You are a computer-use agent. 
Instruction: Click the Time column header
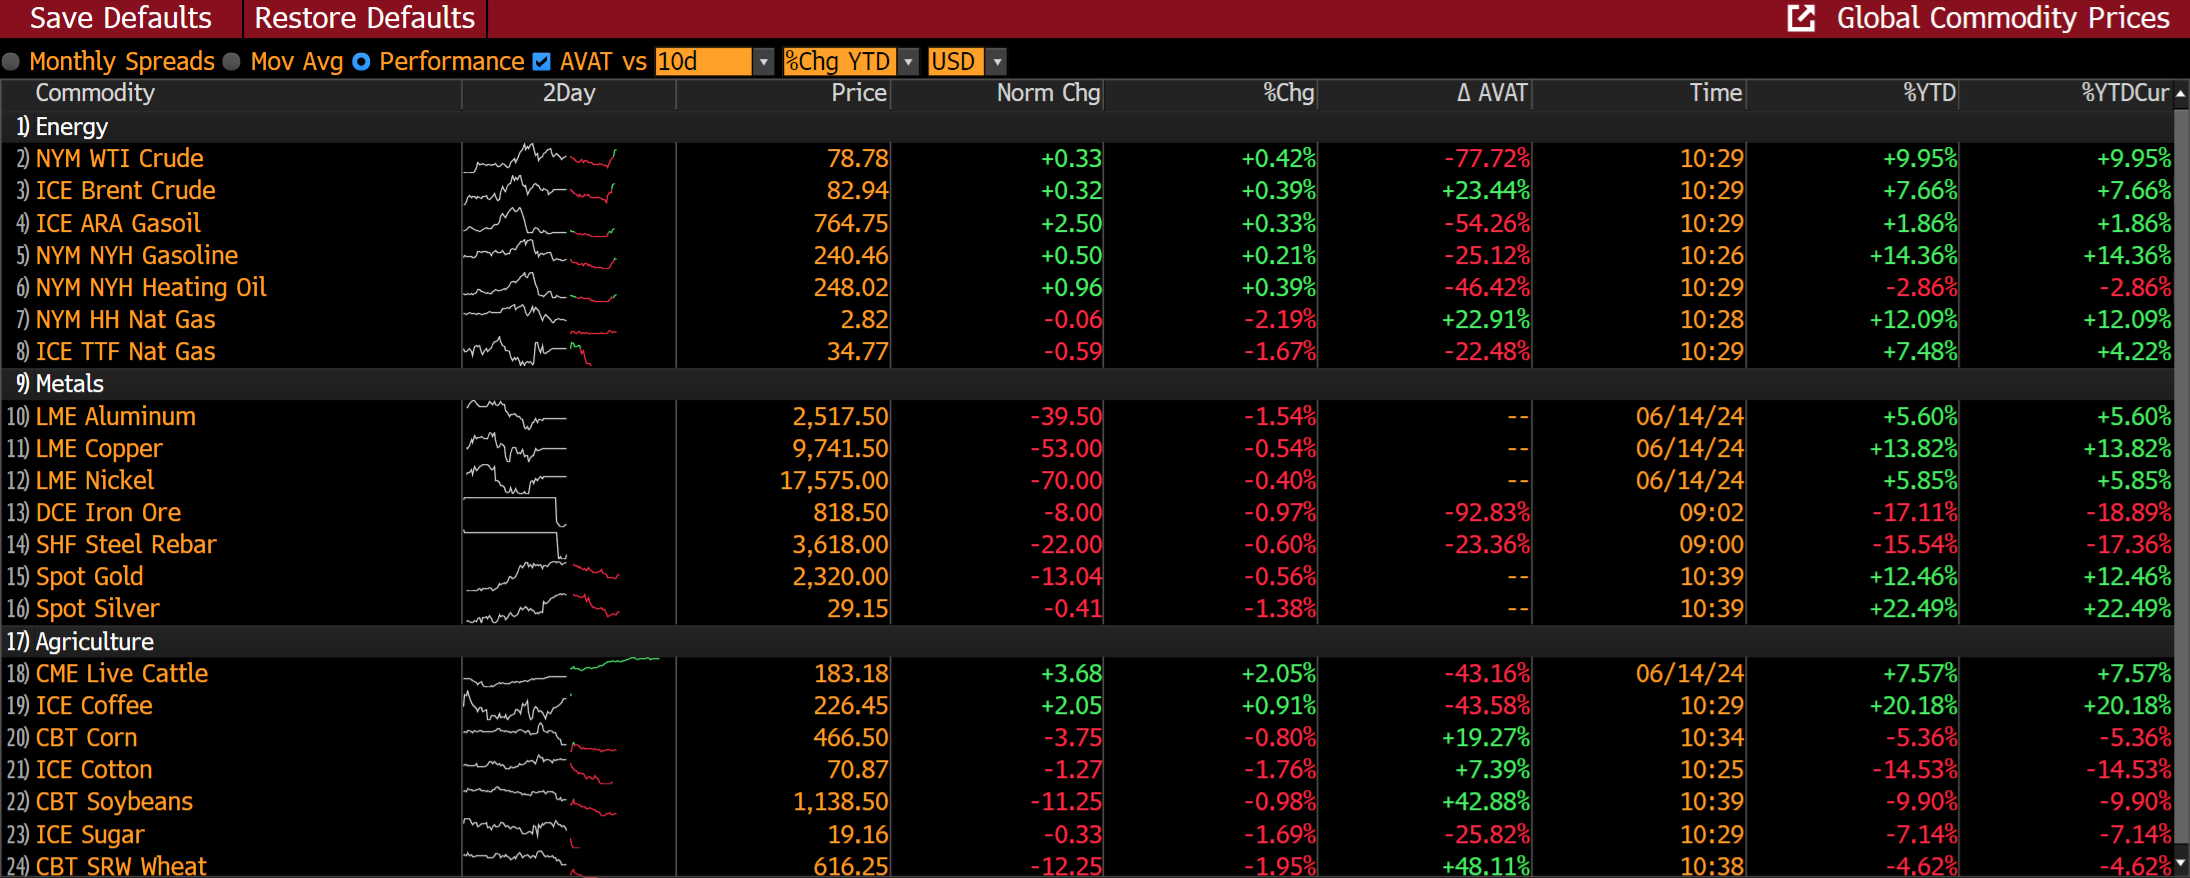point(1715,93)
